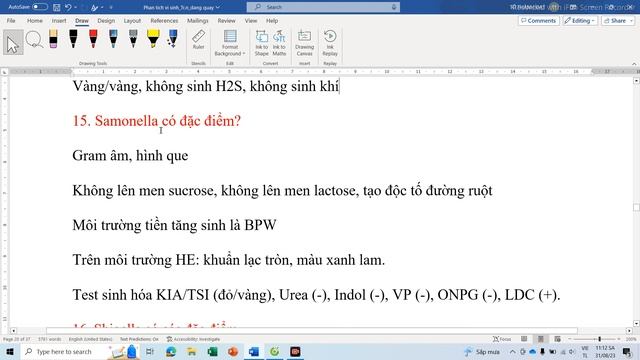The height and width of the screenshot is (360, 640).
Task: Expand the Undo history dropdown
Action: 76,7
